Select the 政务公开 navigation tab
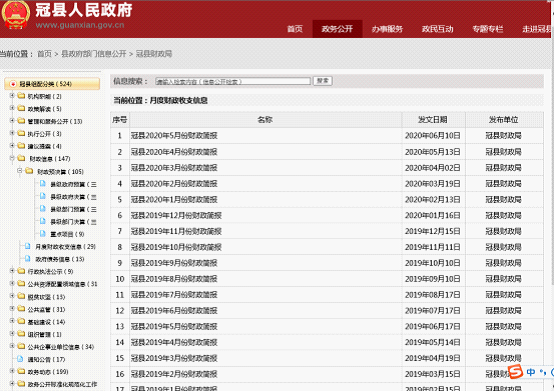The width and height of the screenshot is (554, 391). point(337,29)
